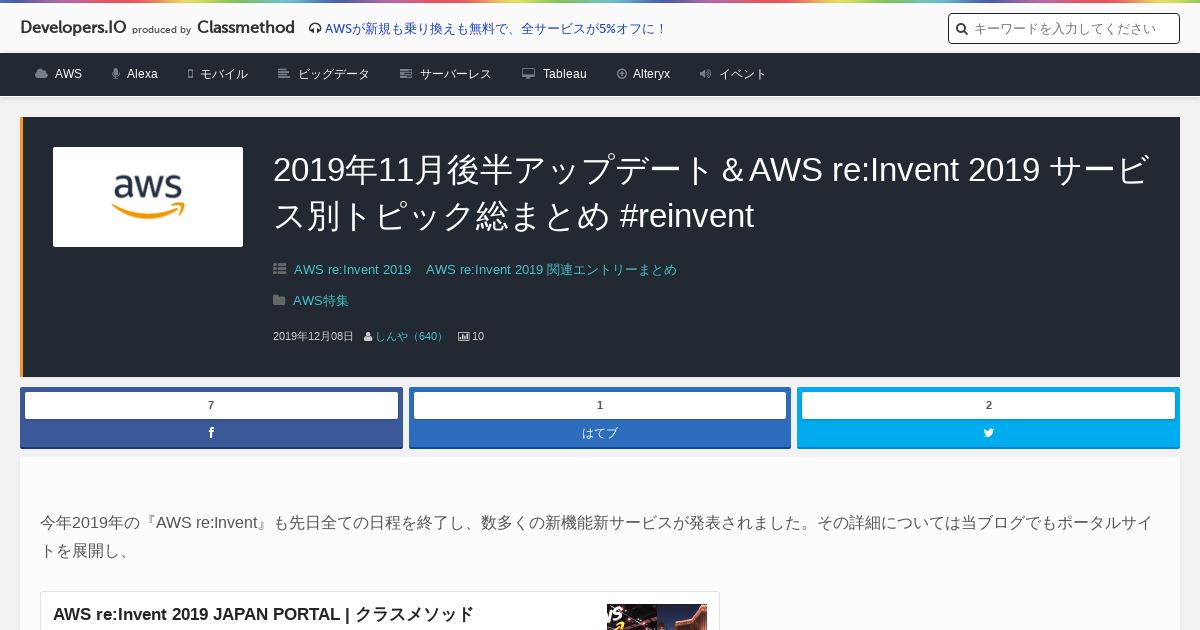Click the server icon next to サーバーレス
Screen dimensions: 1200x630
point(406,74)
